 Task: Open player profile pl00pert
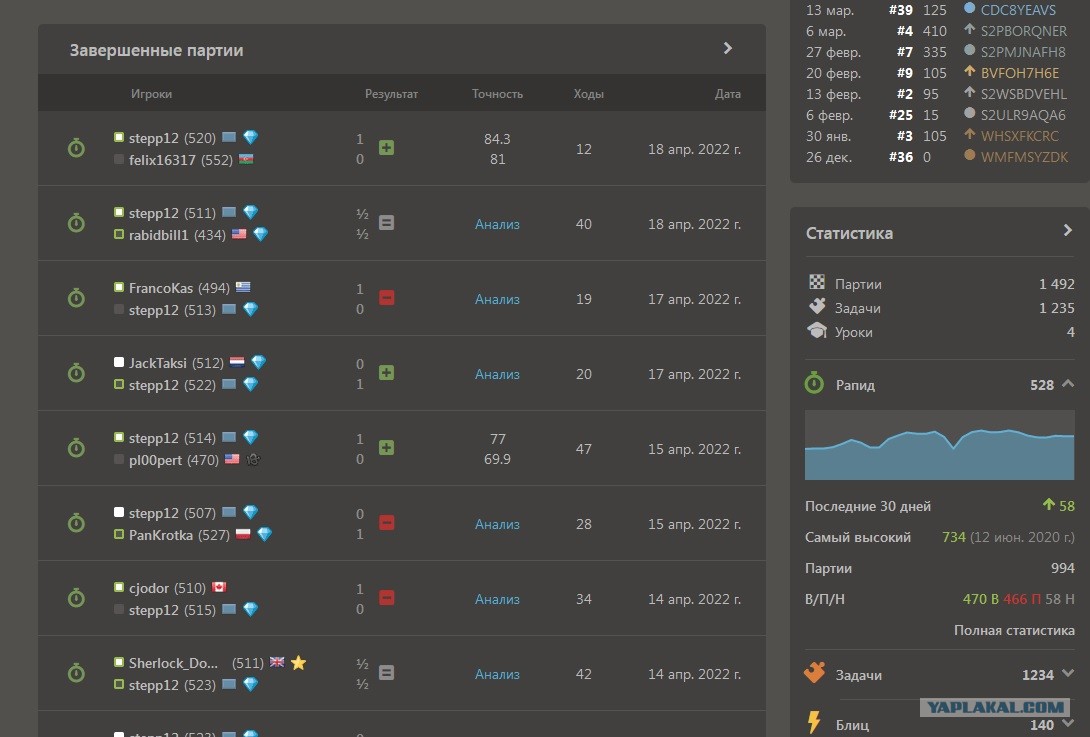(155, 460)
